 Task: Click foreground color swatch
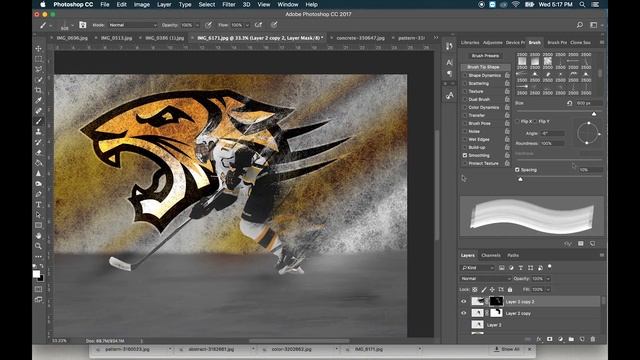coord(36,273)
